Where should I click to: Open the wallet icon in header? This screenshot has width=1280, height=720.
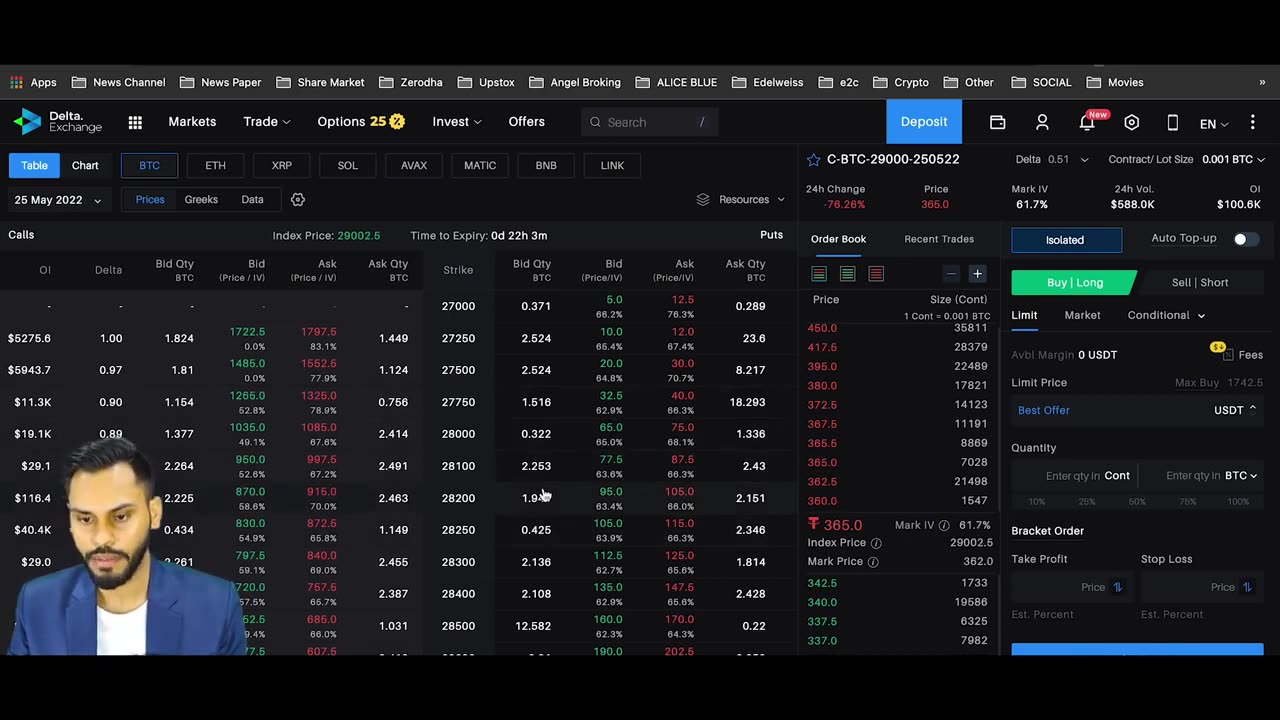997,122
